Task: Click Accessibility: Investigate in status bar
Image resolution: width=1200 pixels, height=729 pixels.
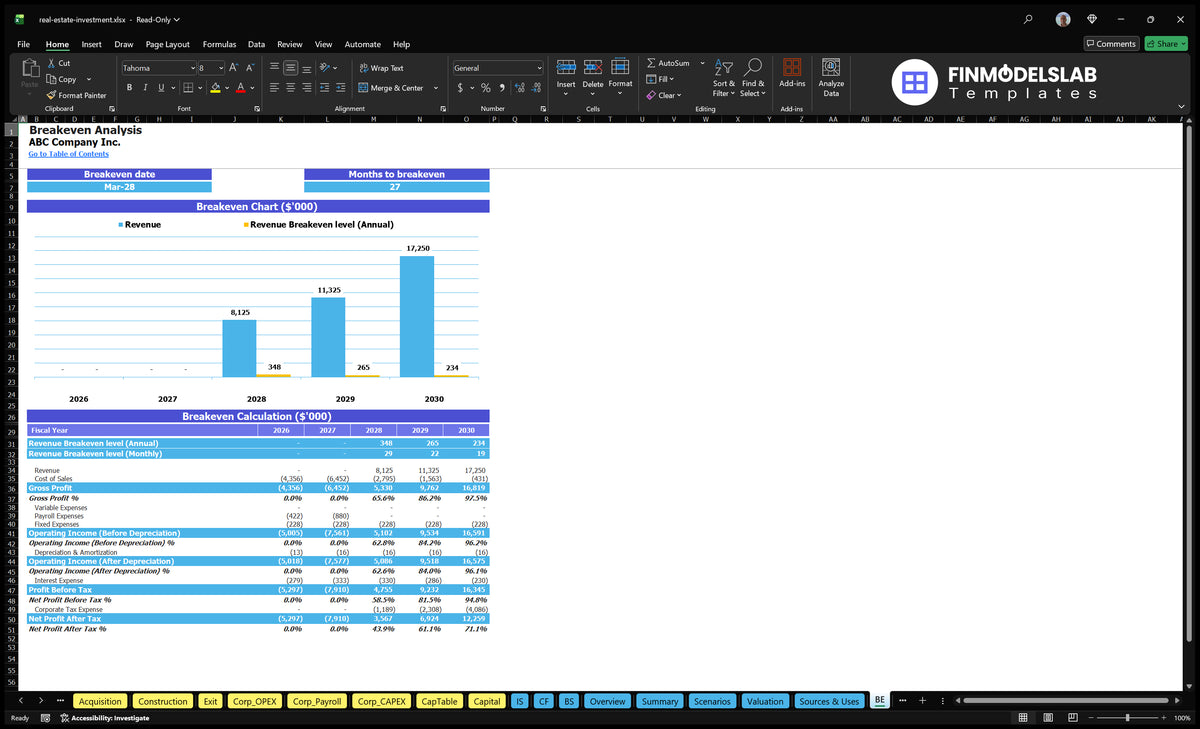Action: [x=104, y=718]
